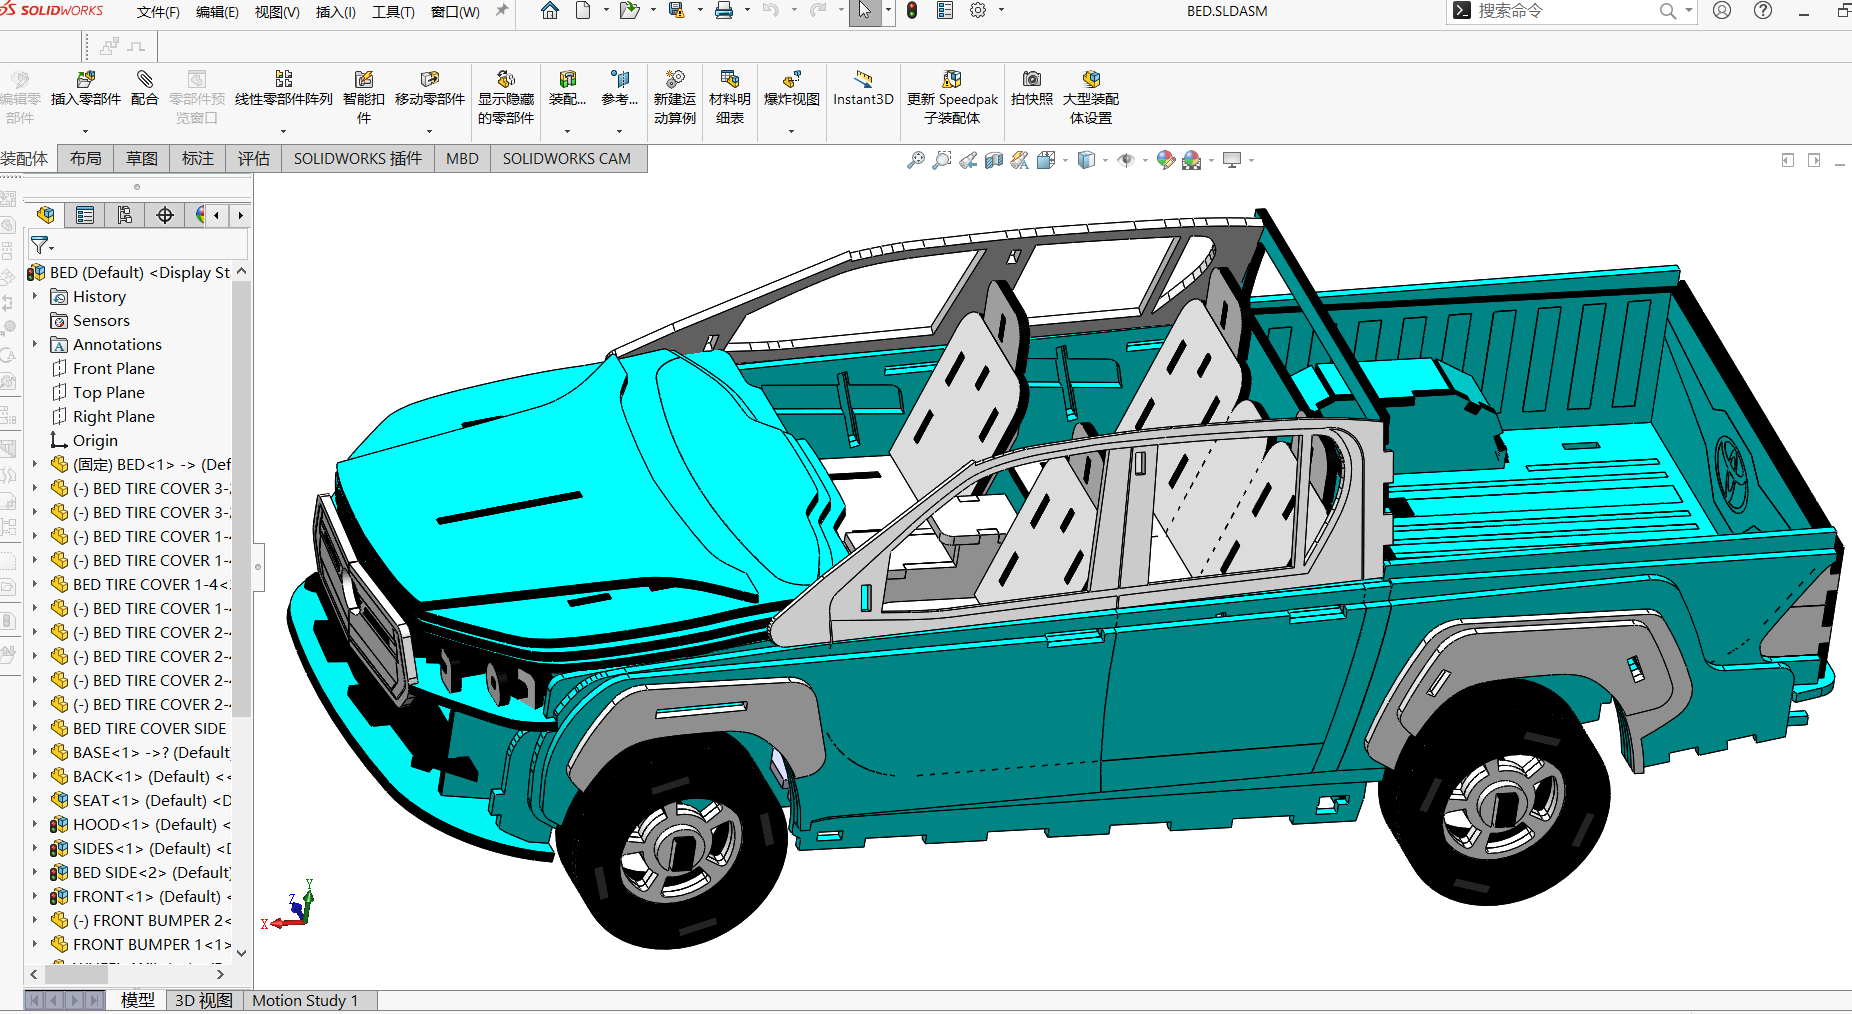Click Zoom to Fit magnifier icon
The width and height of the screenshot is (1852, 1014).
[x=915, y=160]
